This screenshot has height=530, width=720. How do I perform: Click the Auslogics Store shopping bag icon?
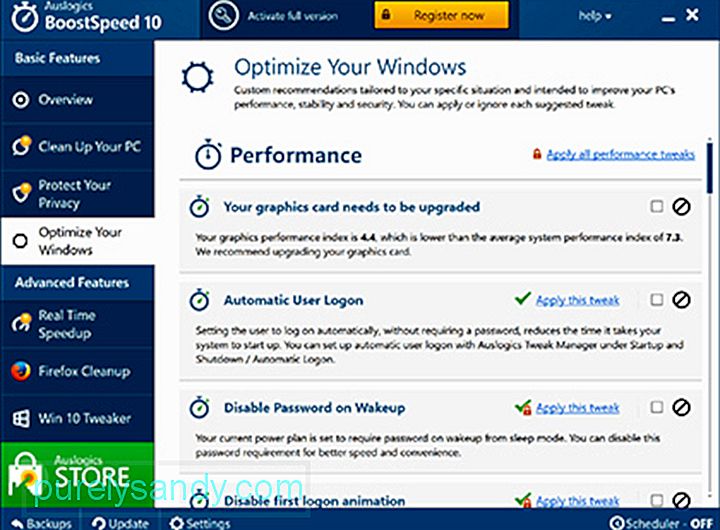pyautogui.click(x=26, y=474)
